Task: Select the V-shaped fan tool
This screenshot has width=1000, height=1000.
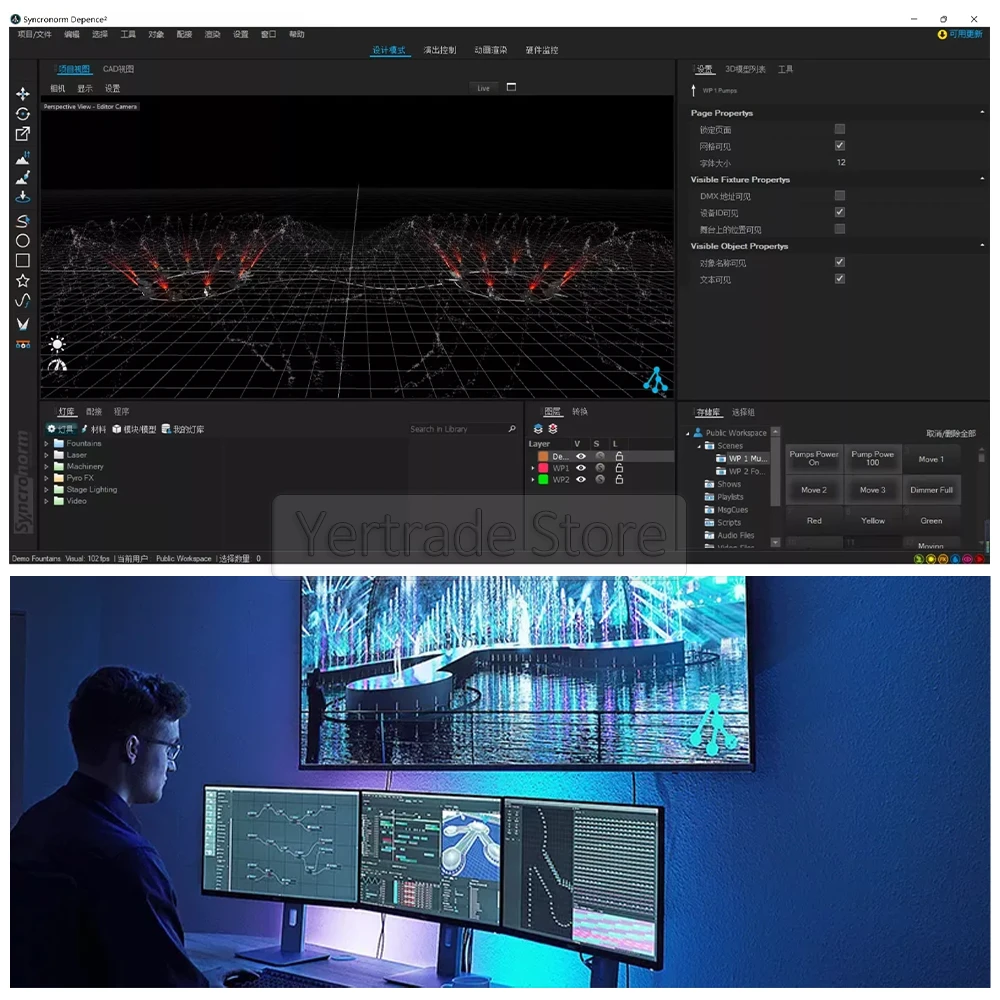Action: click(x=23, y=324)
